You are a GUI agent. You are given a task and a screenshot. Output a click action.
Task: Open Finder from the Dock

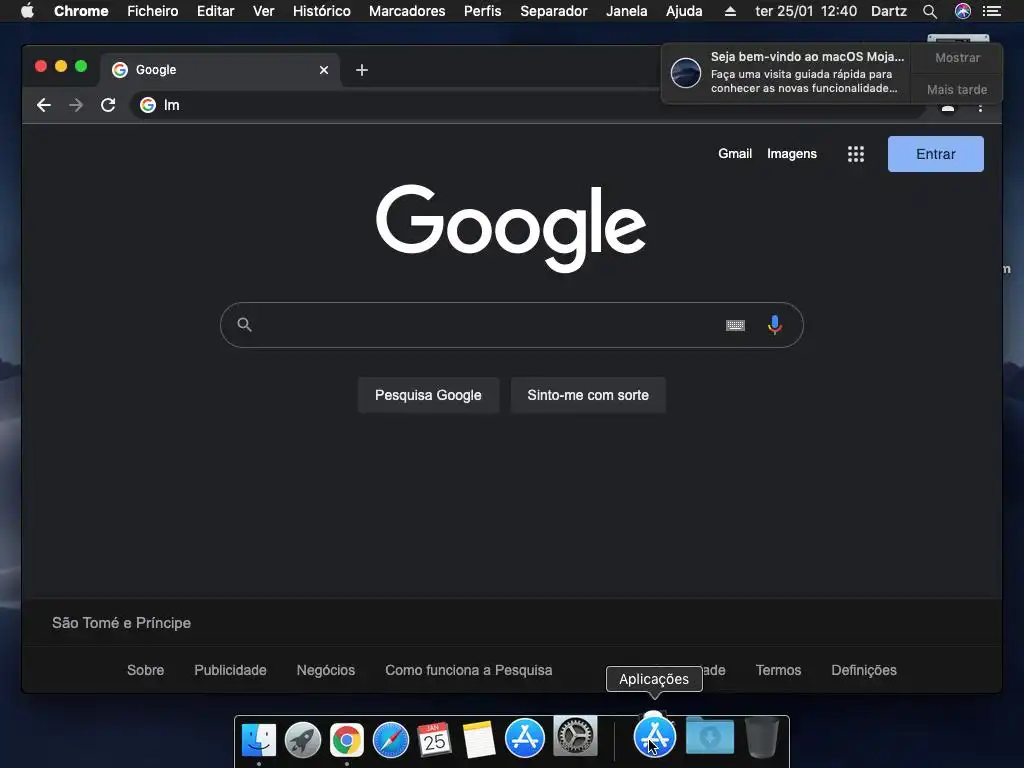tap(259, 739)
